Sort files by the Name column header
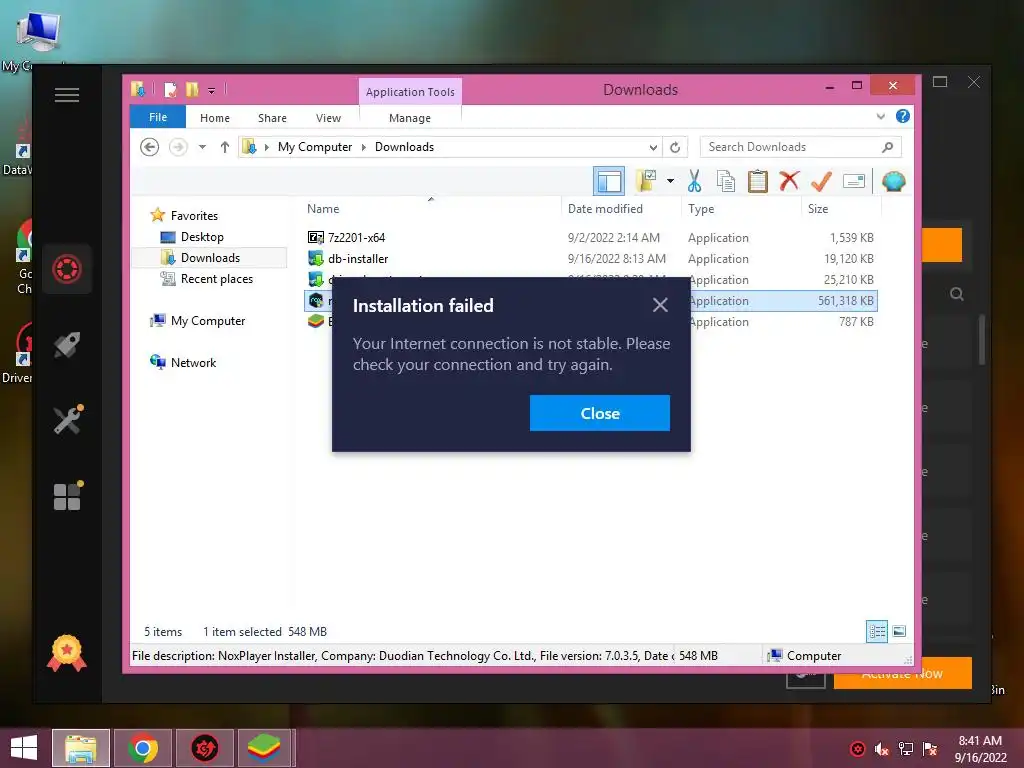 [x=431, y=209]
